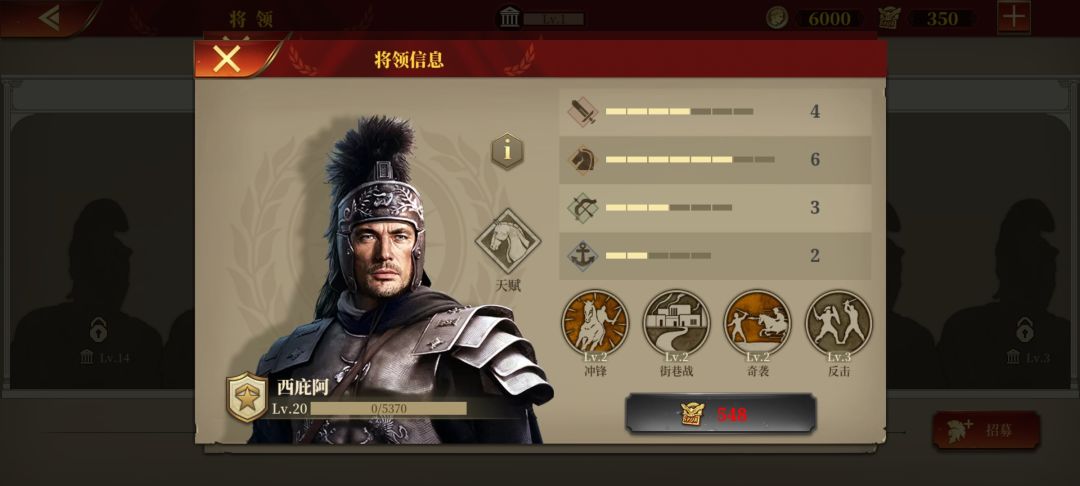Viewport: 1080px width, 486px height.
Task: Tap the star shield rank badge
Action: [247, 397]
